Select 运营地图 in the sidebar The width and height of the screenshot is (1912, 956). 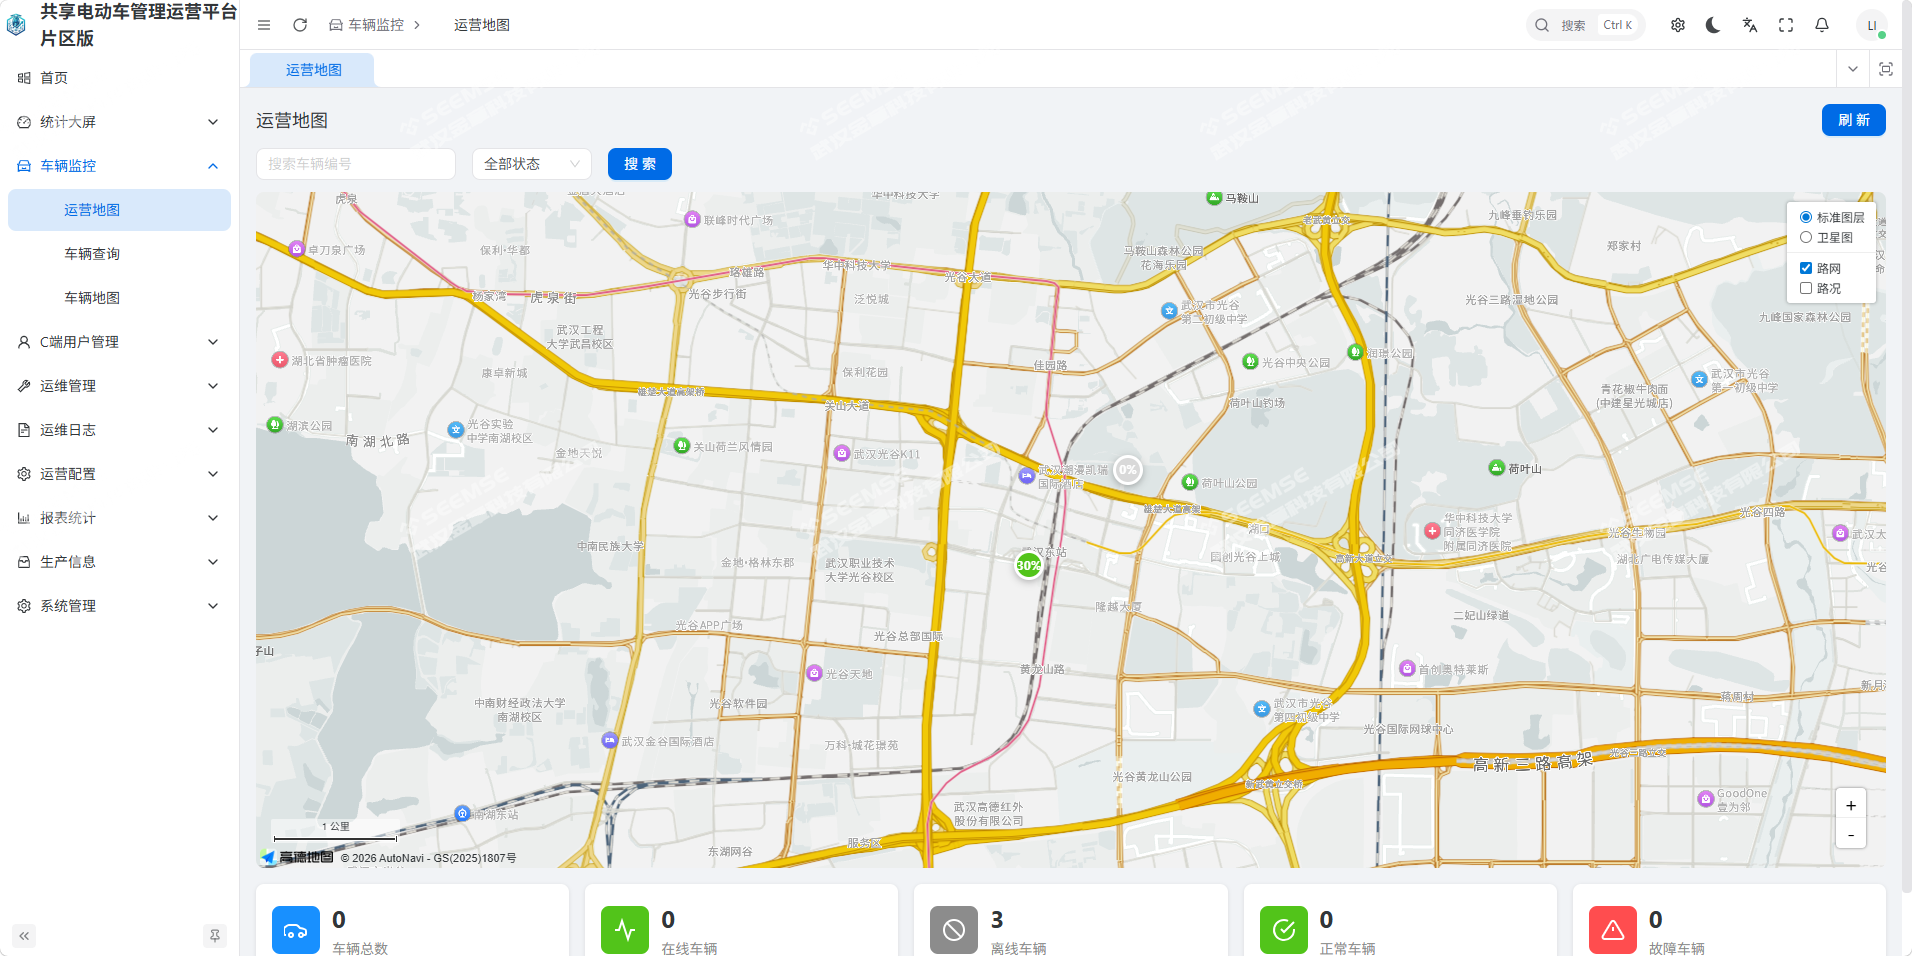(120, 210)
